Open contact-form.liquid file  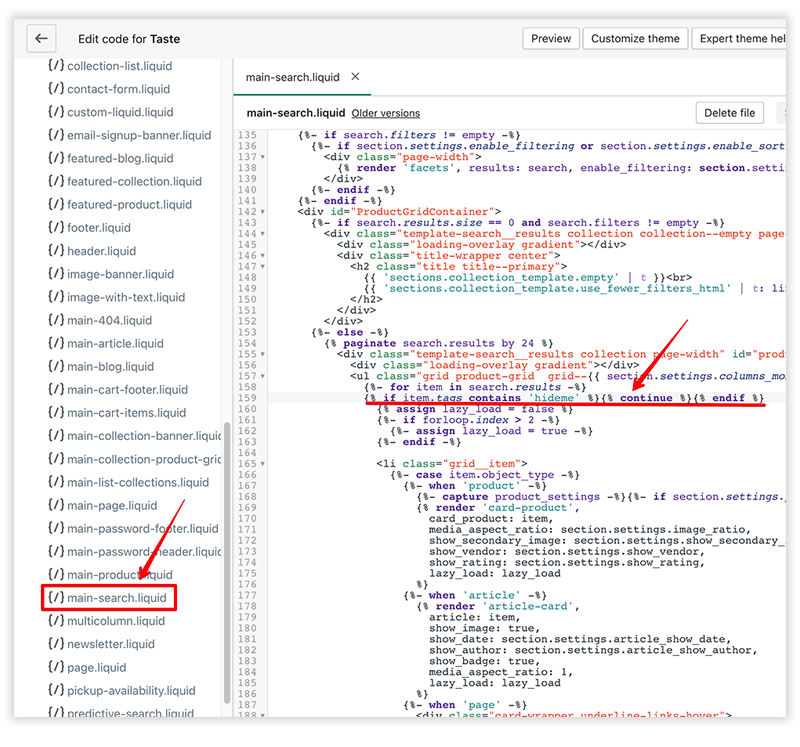(x=109, y=89)
